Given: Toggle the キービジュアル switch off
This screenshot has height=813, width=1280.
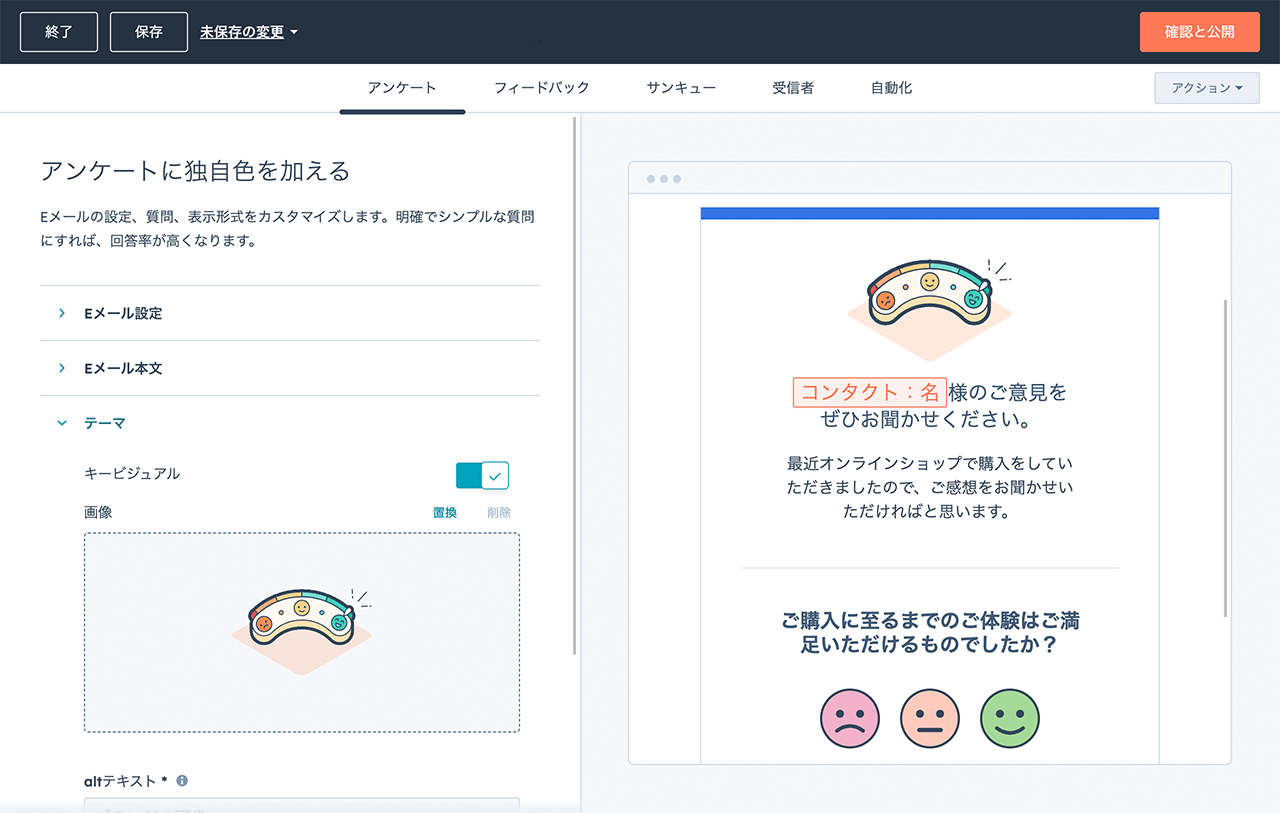Looking at the screenshot, I should click(x=482, y=476).
